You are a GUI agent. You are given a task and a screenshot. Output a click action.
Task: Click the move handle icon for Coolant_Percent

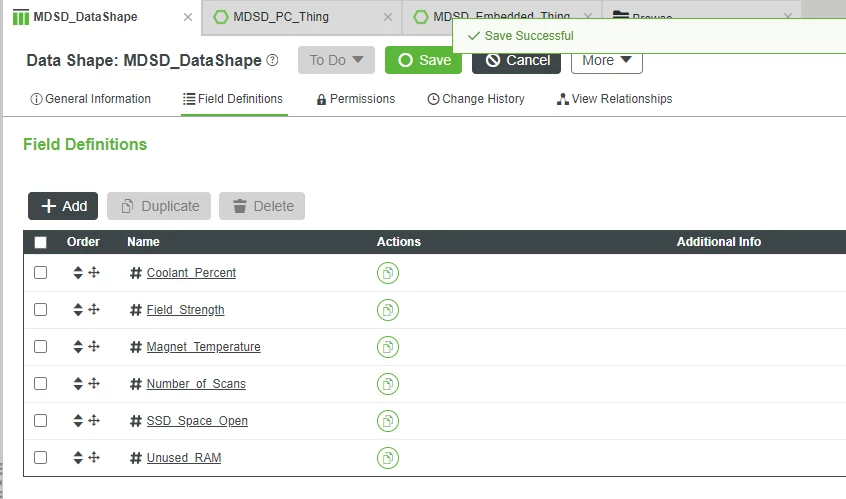tap(94, 272)
